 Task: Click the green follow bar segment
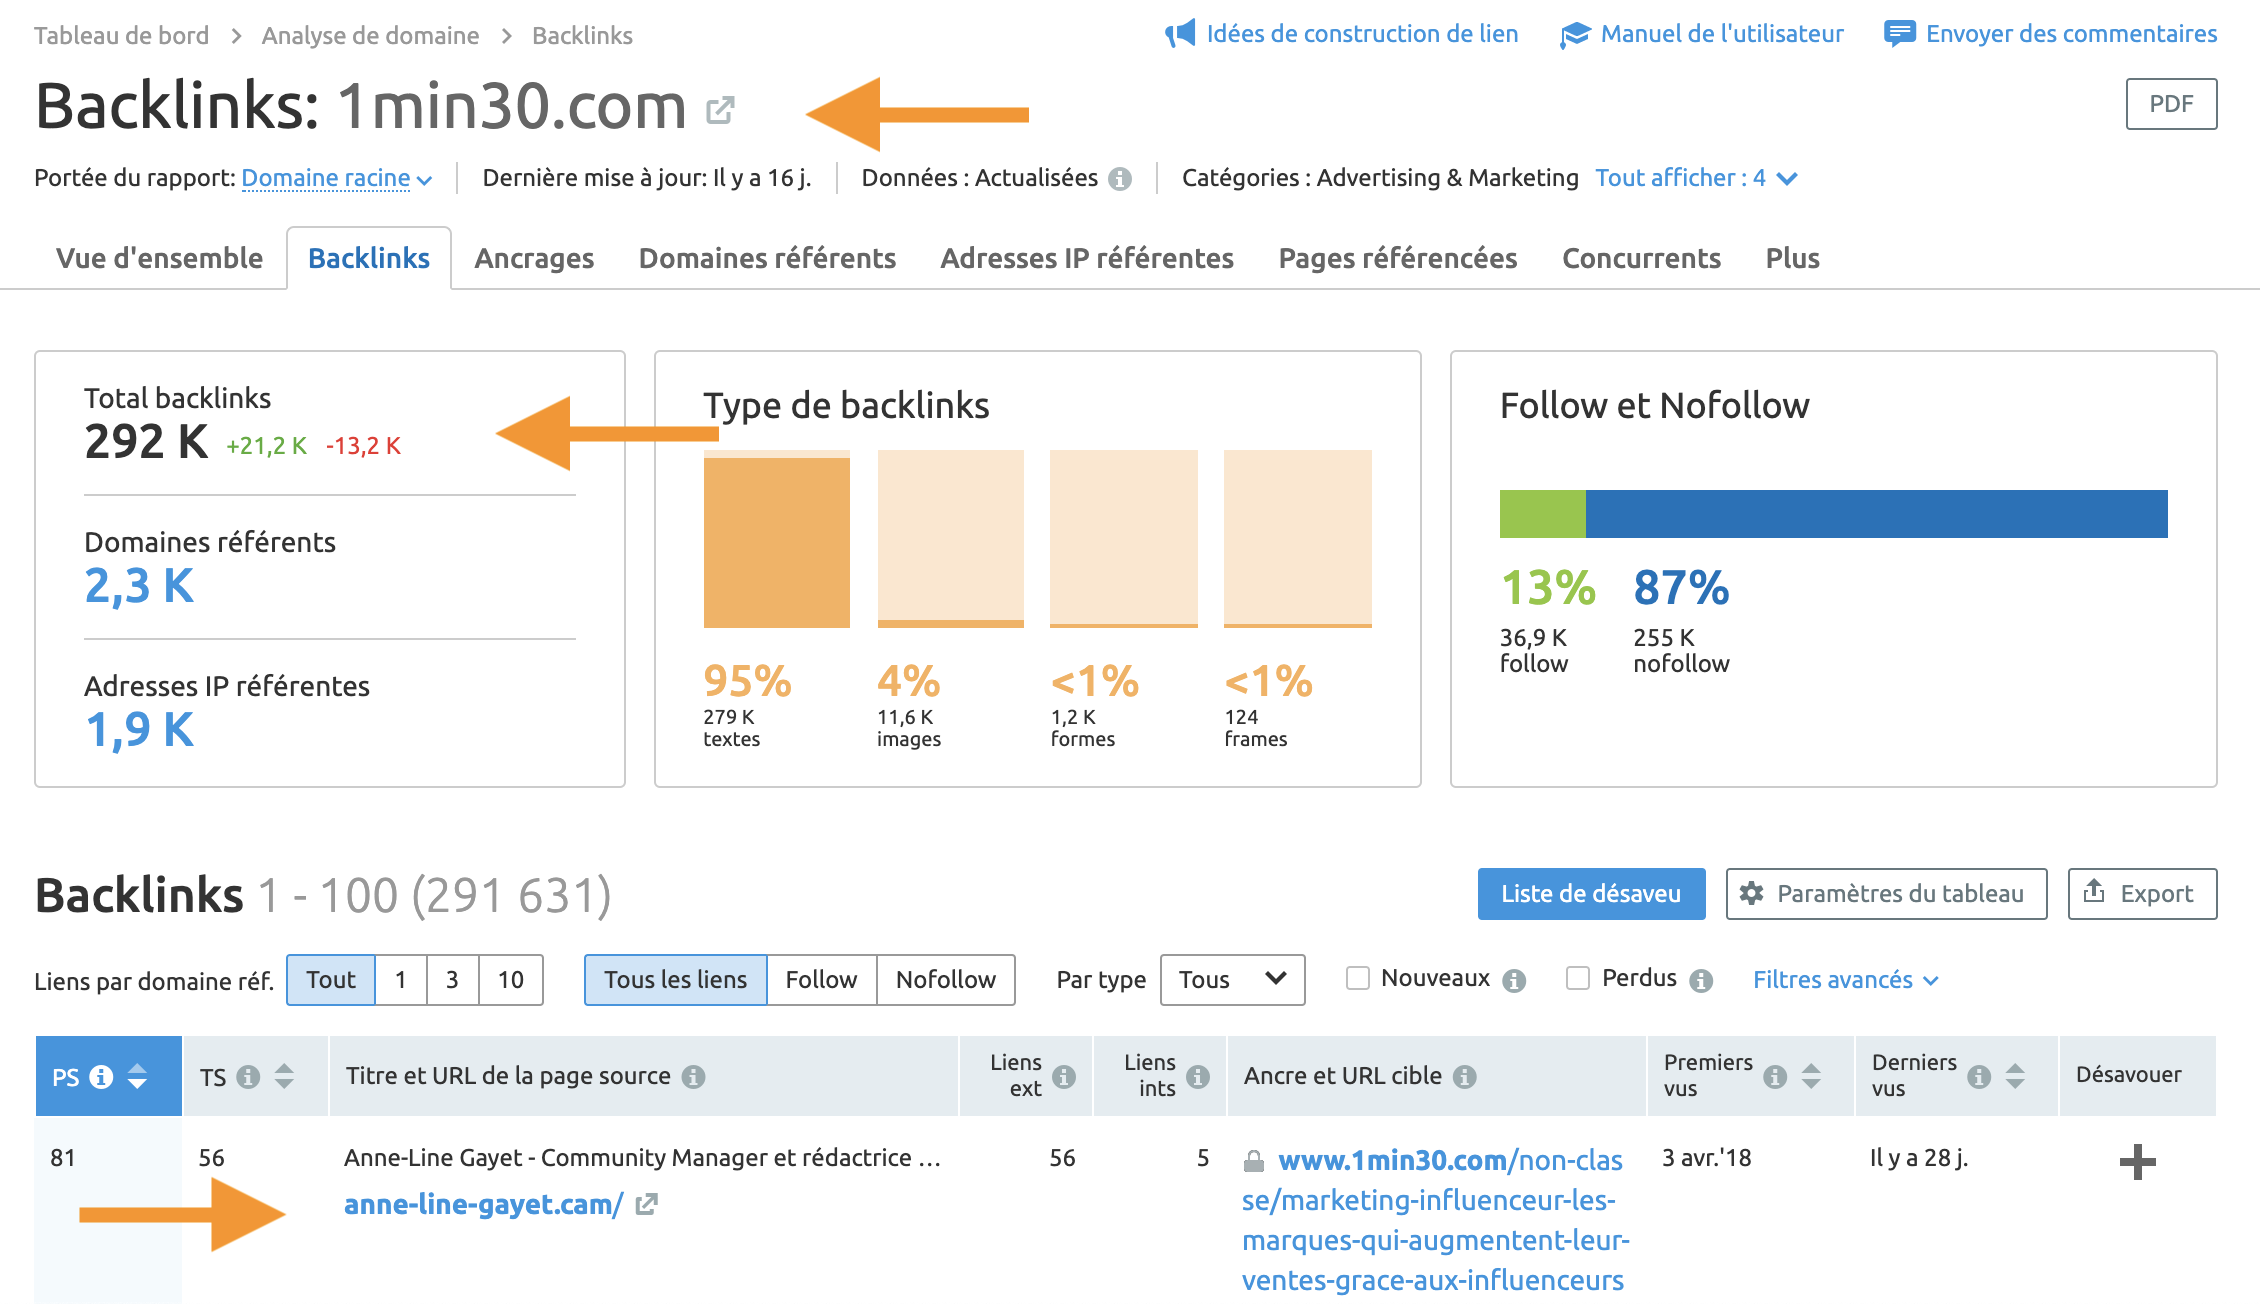coord(1543,514)
